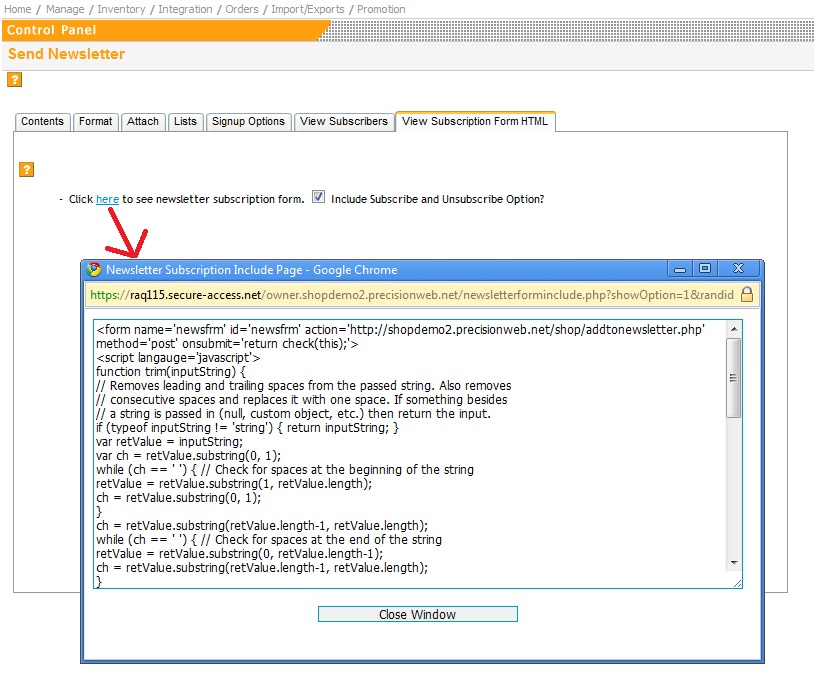The image size is (820, 698).
Task: Select the Lists tab
Action: [x=185, y=122]
